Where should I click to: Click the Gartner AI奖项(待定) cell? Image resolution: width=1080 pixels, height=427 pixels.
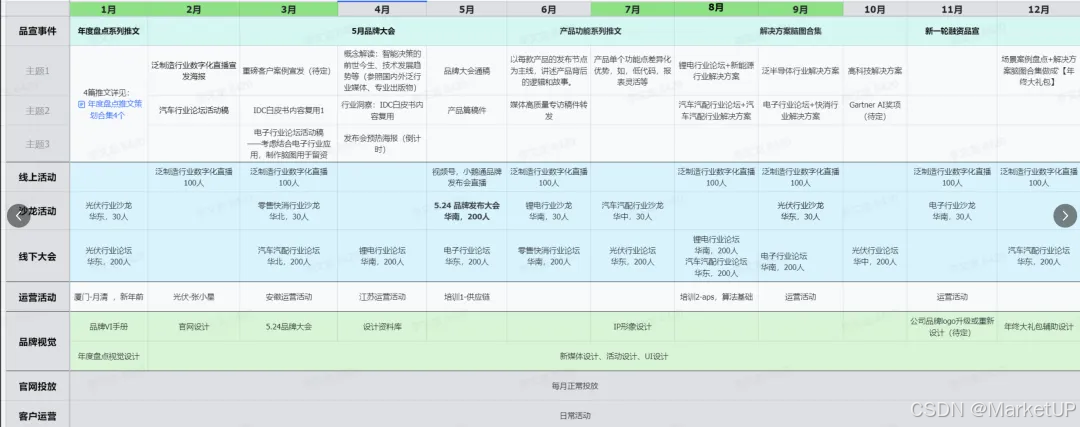[x=875, y=110]
